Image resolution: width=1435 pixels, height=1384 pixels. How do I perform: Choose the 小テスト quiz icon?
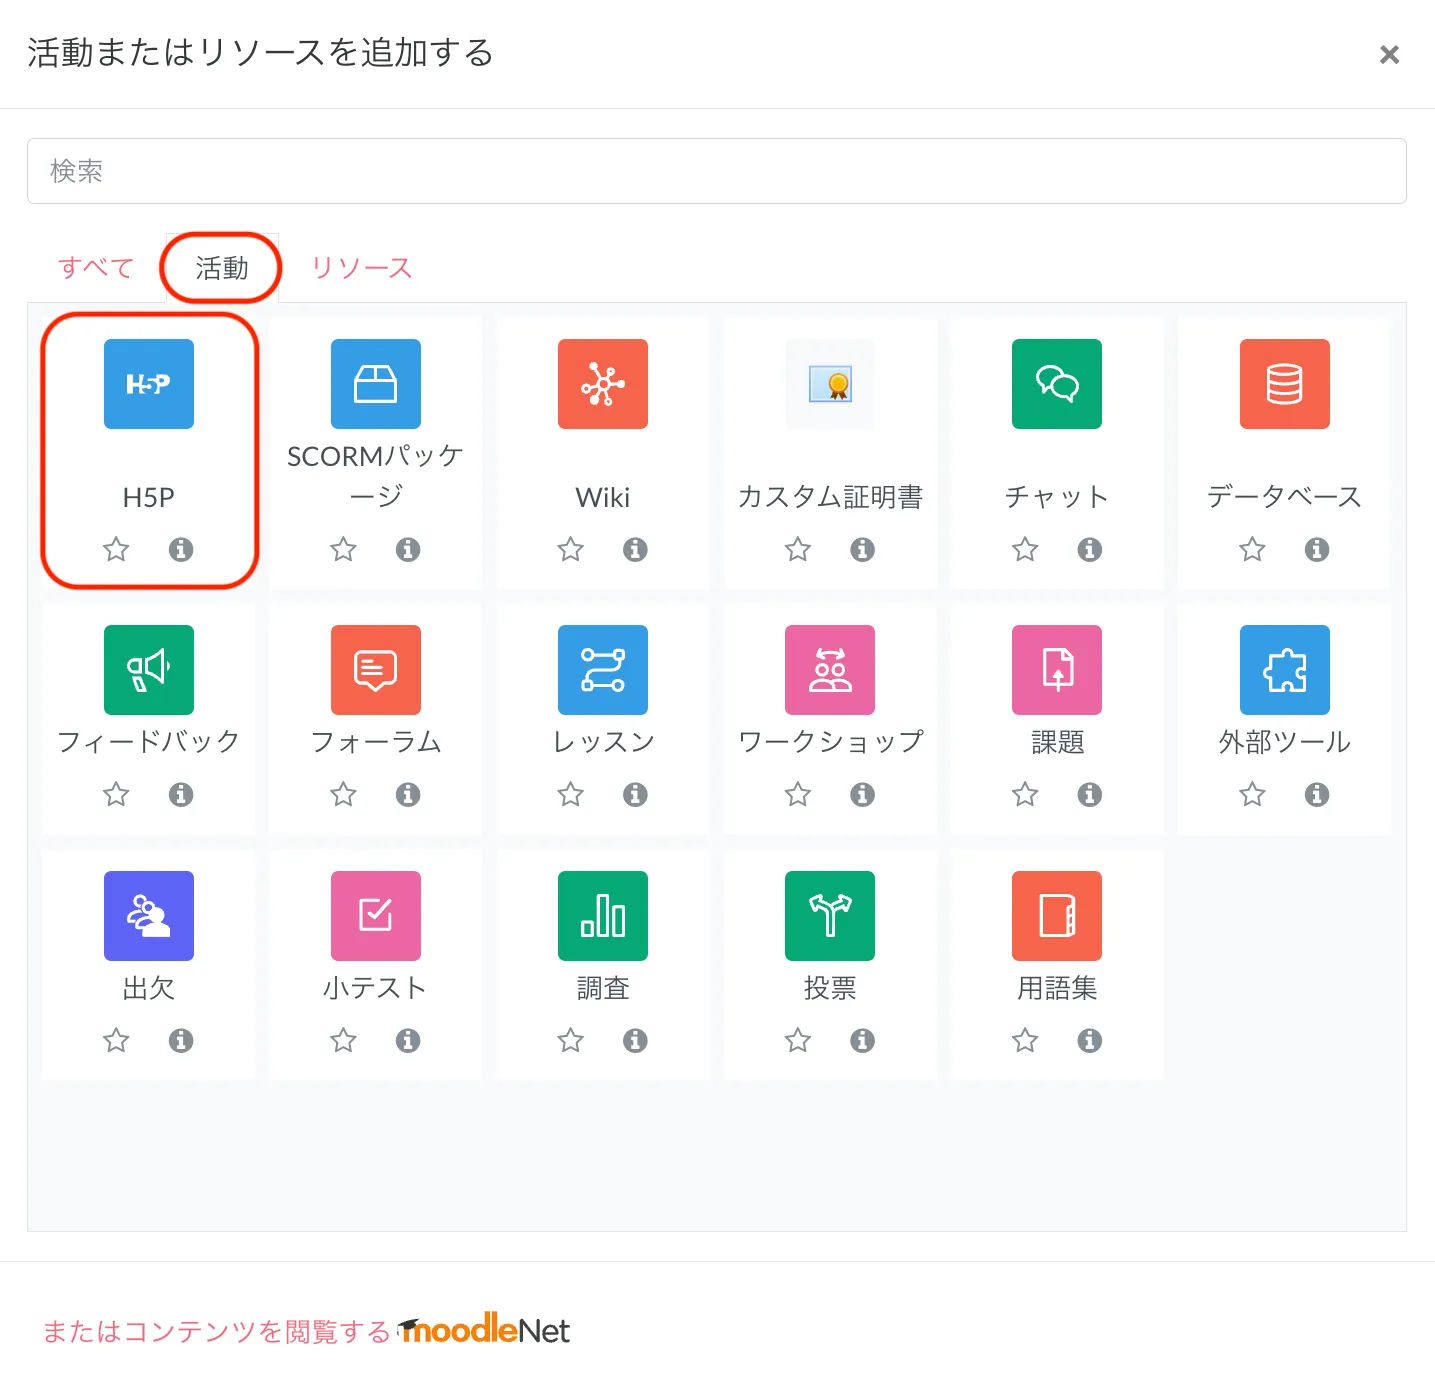pyautogui.click(x=375, y=916)
